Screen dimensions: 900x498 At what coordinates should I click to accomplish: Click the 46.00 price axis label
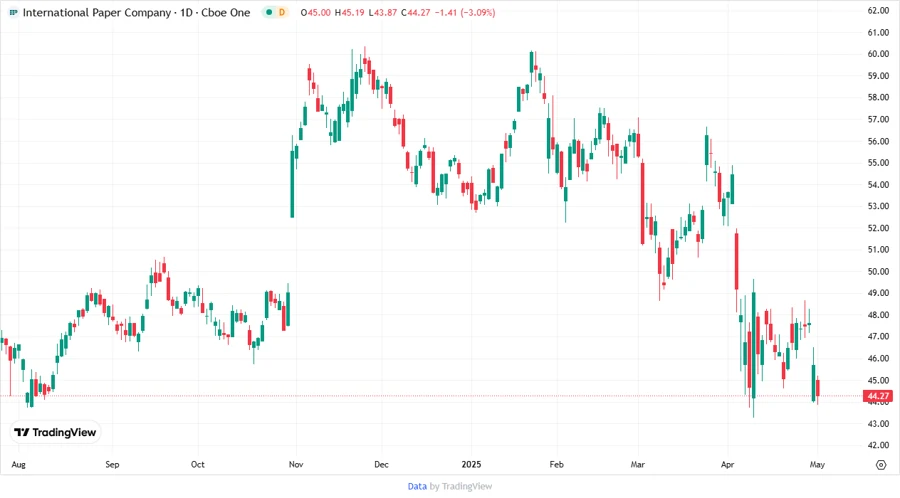point(878,359)
